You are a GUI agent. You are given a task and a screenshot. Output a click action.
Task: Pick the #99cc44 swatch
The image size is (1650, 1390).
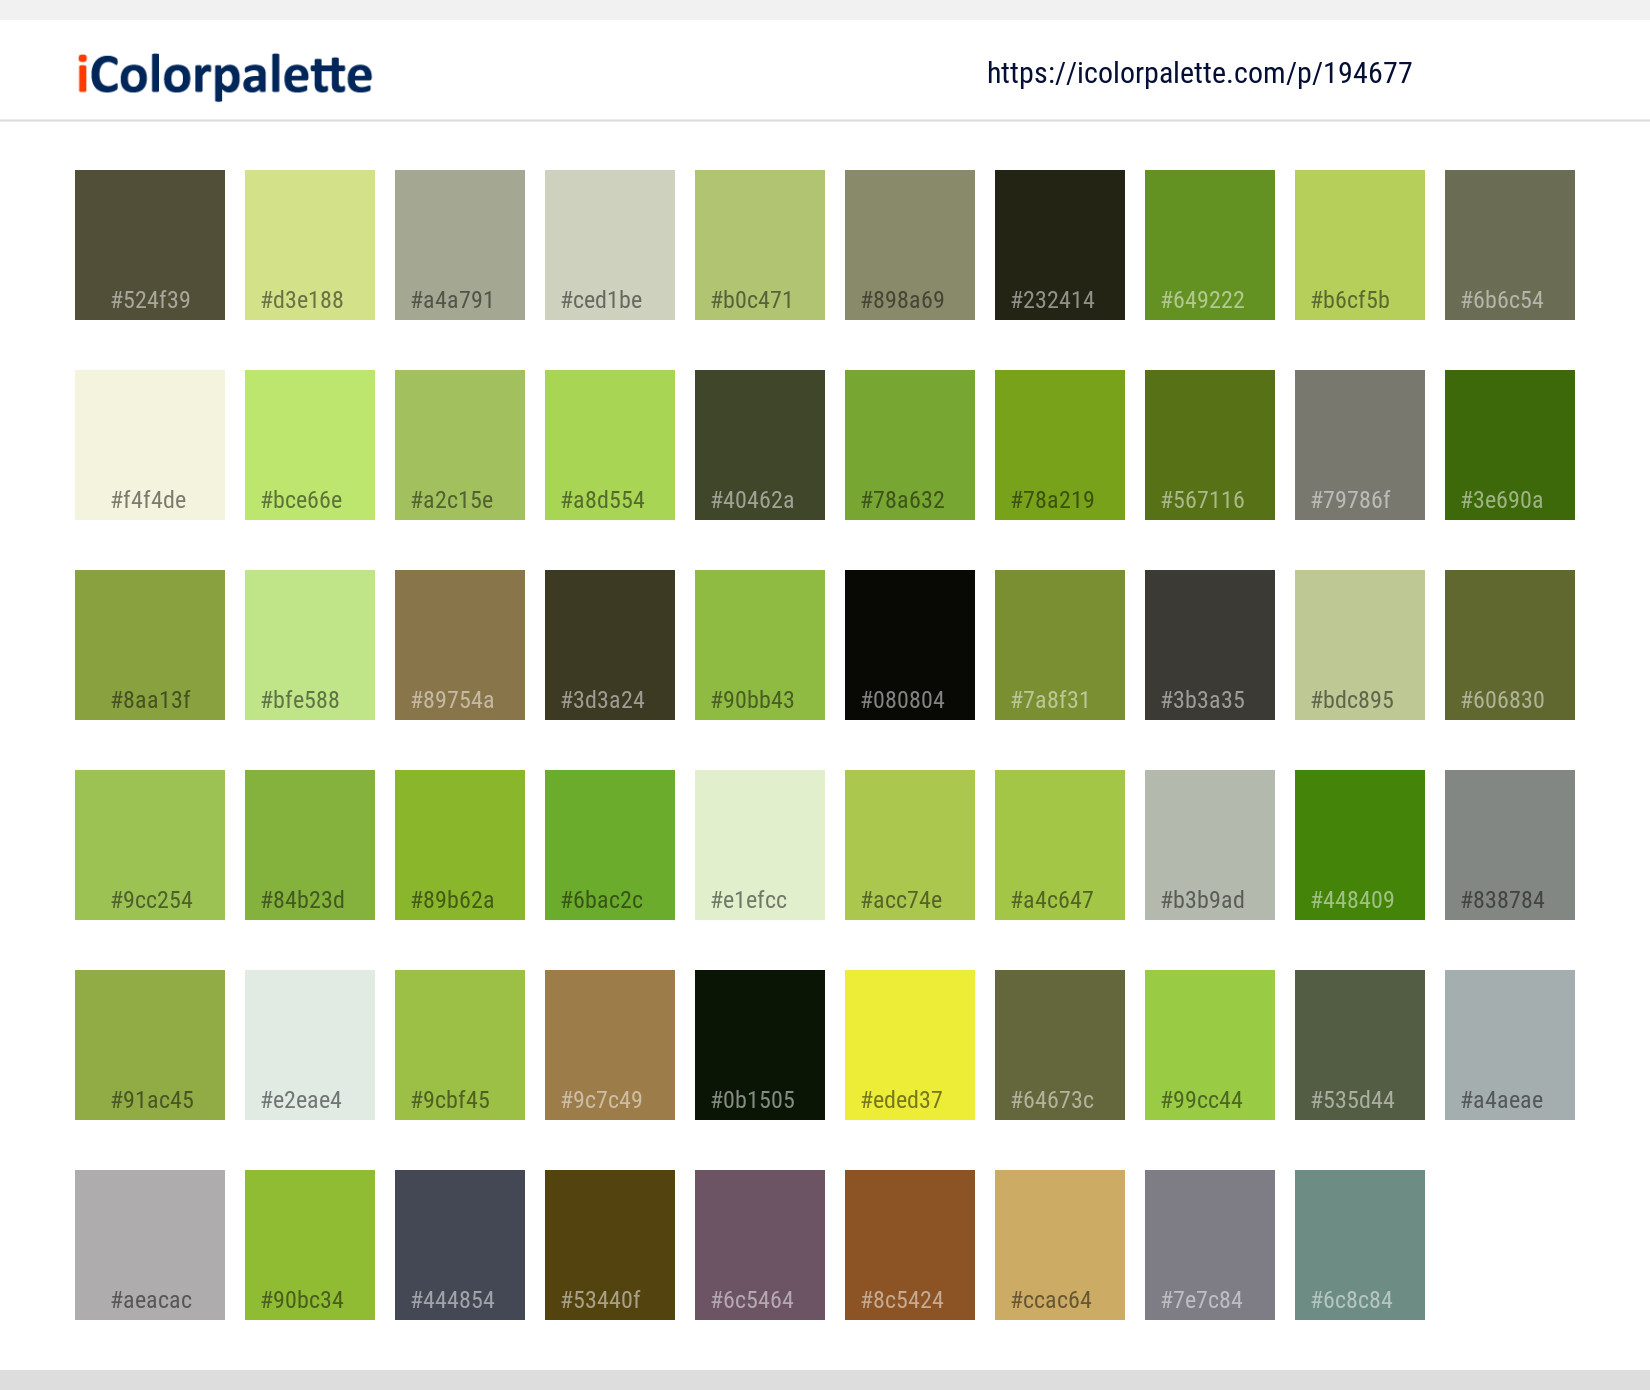click(1210, 1045)
